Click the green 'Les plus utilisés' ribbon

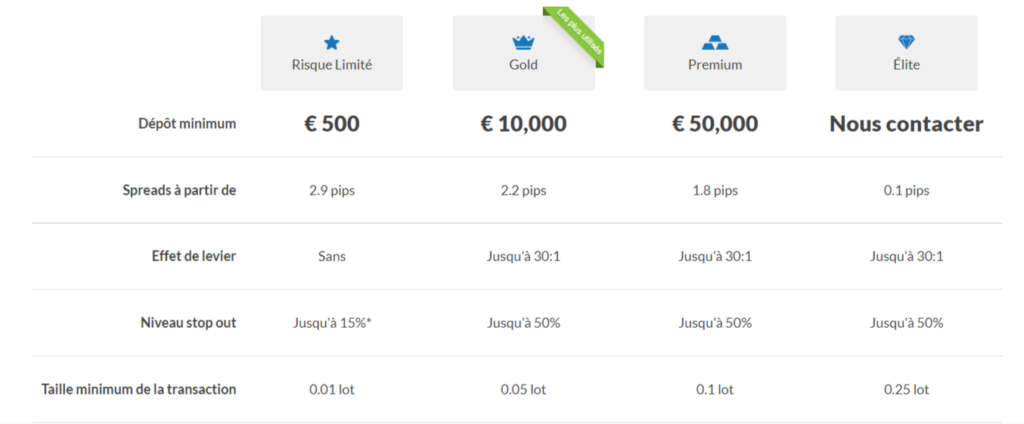[575, 35]
